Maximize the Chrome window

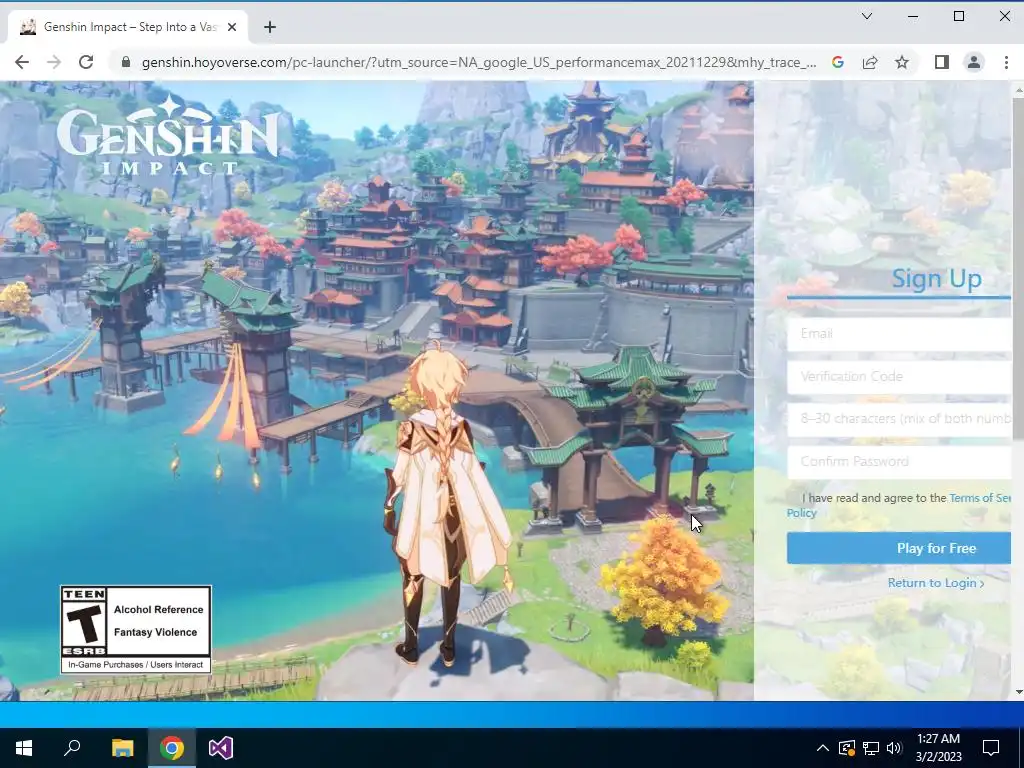959,16
